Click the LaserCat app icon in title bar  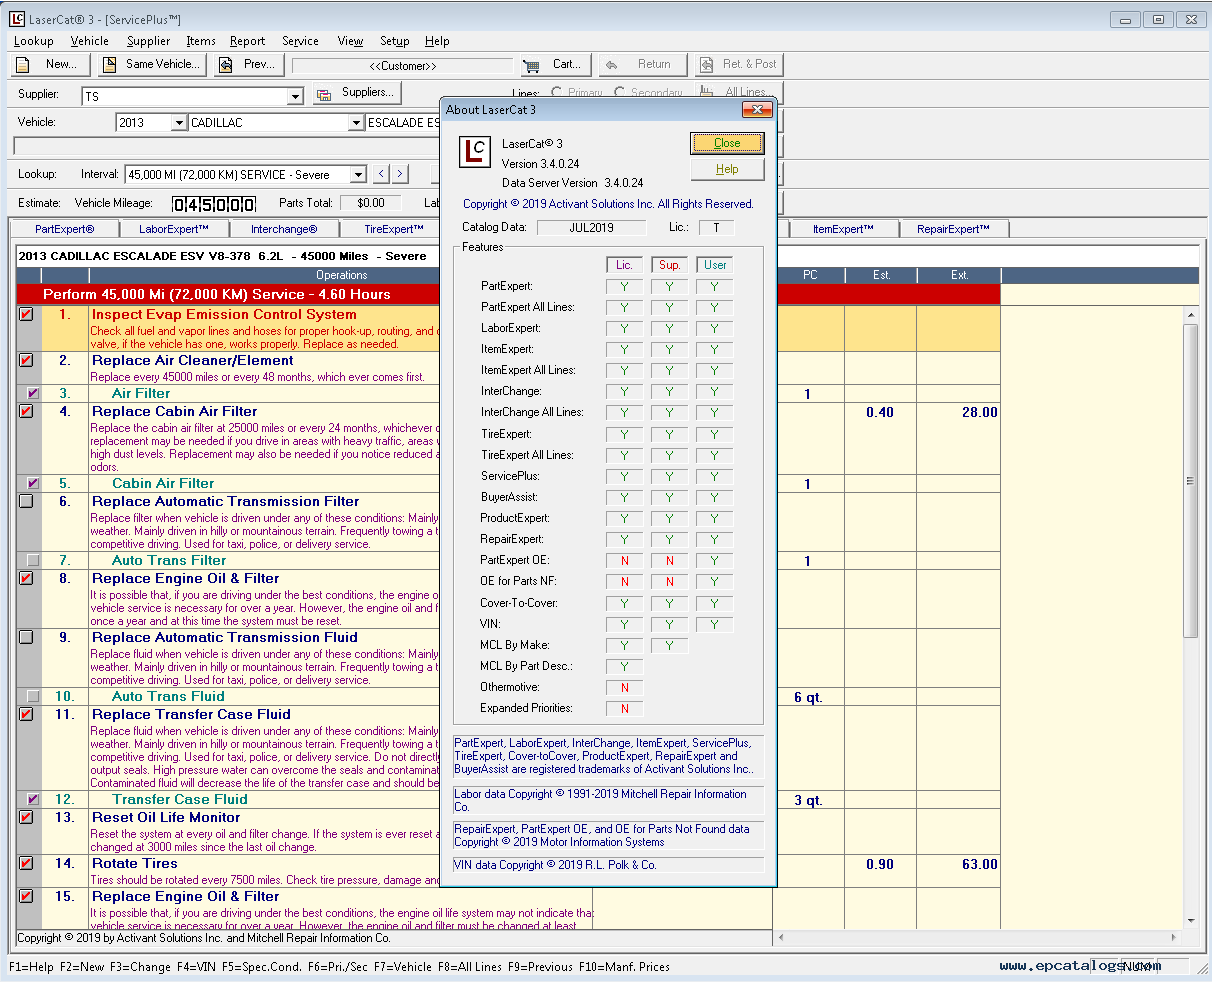point(17,19)
